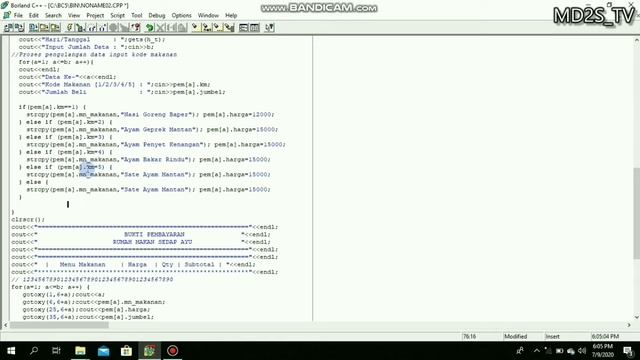Click the Nasi Goreng Baper strcpy line
The height and width of the screenshot is (360, 640).
point(150,115)
